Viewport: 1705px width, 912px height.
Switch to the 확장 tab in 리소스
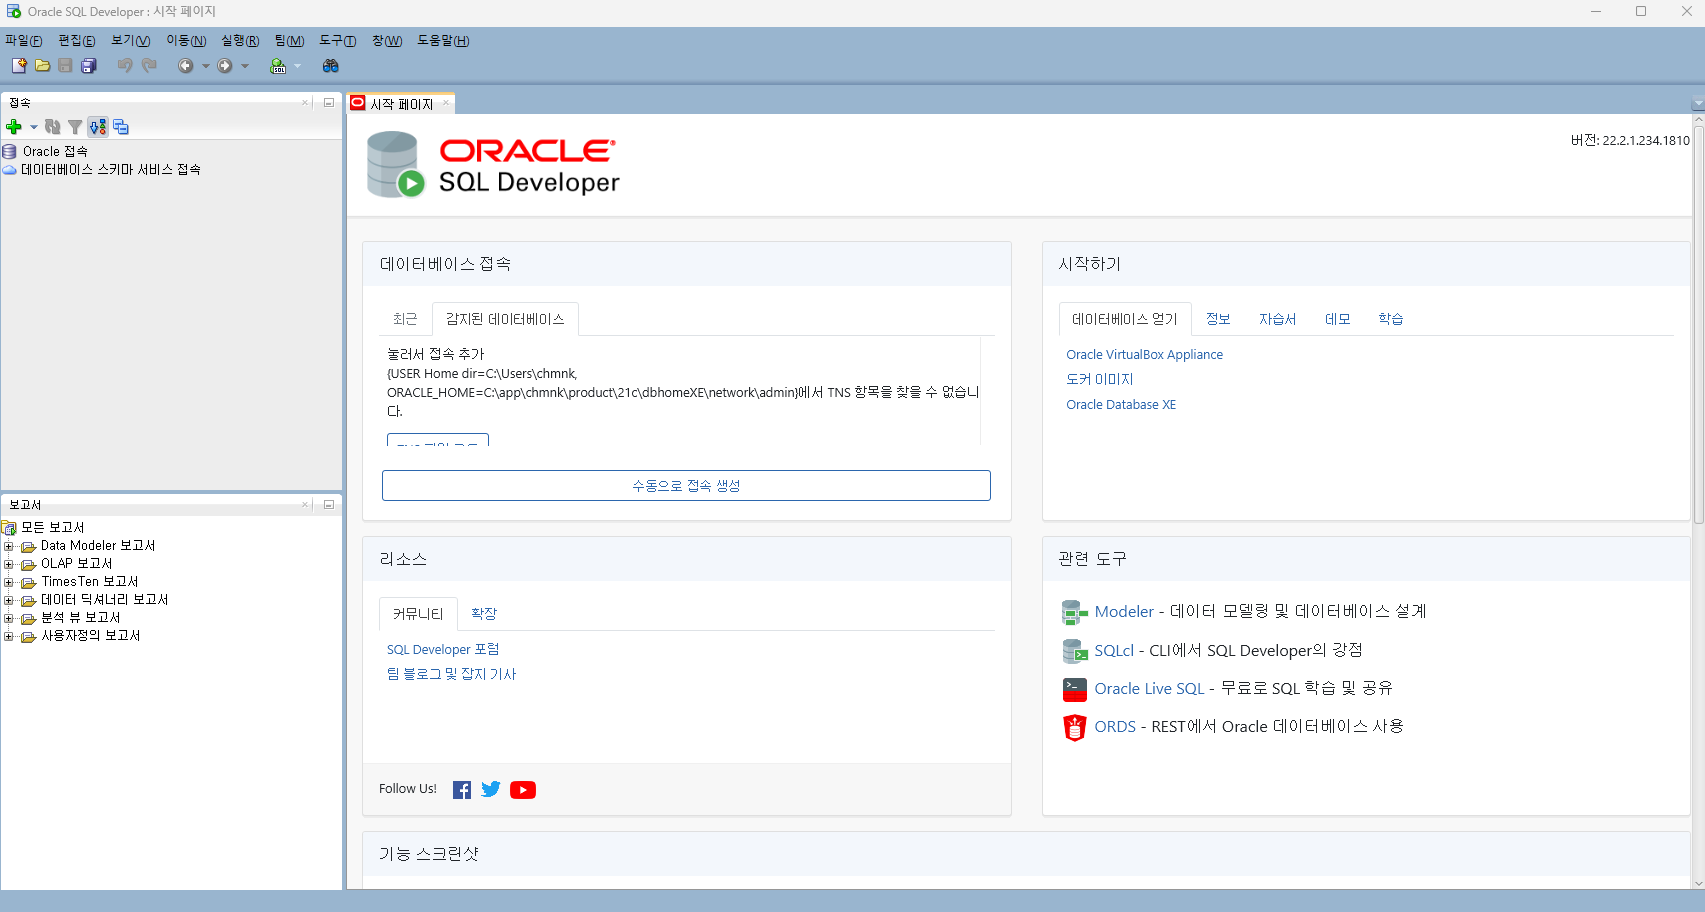[484, 614]
